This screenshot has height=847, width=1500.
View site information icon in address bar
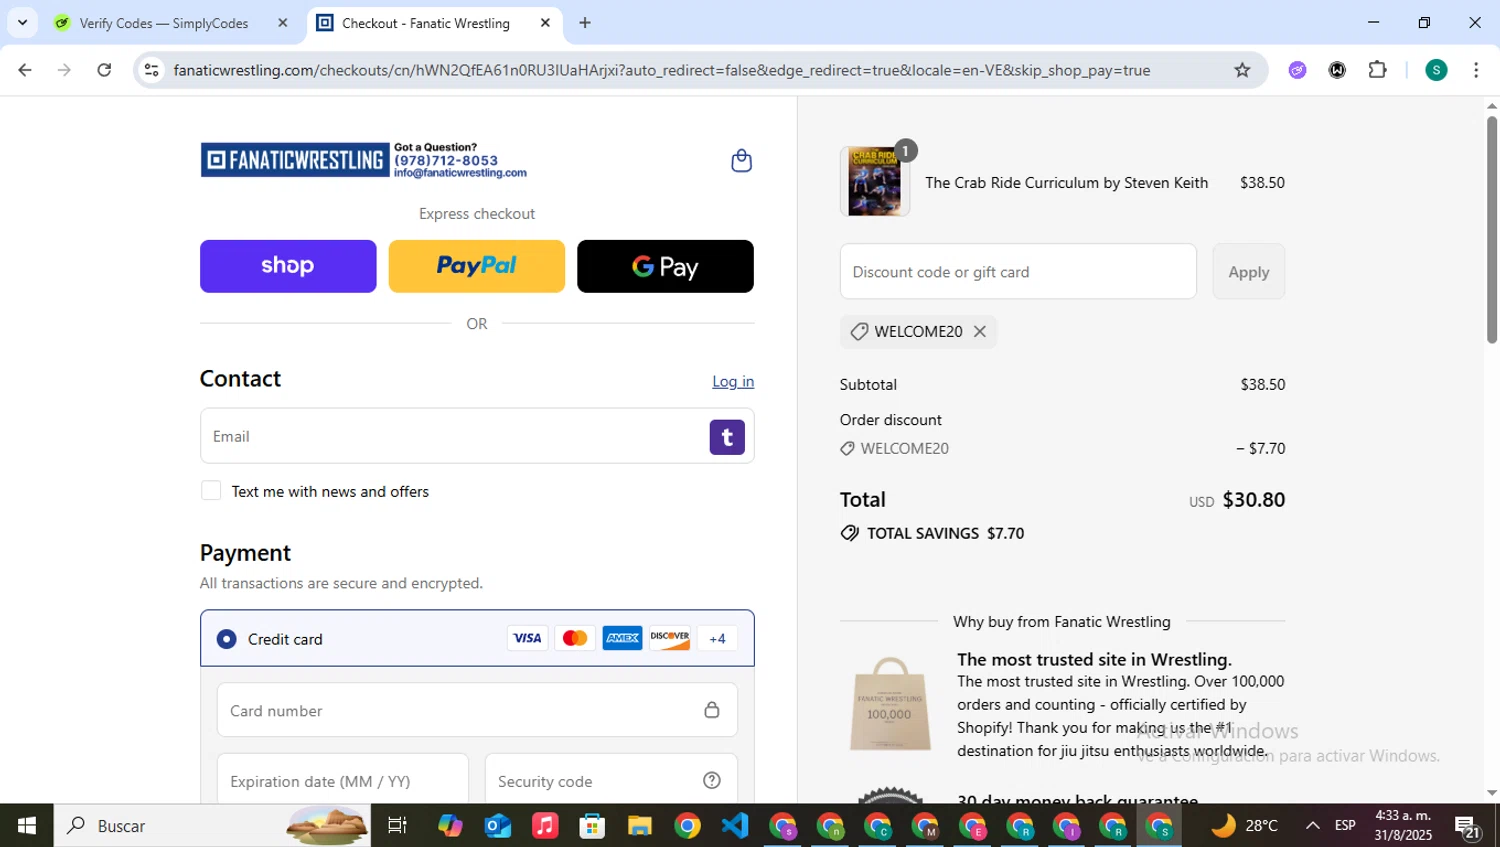(152, 70)
